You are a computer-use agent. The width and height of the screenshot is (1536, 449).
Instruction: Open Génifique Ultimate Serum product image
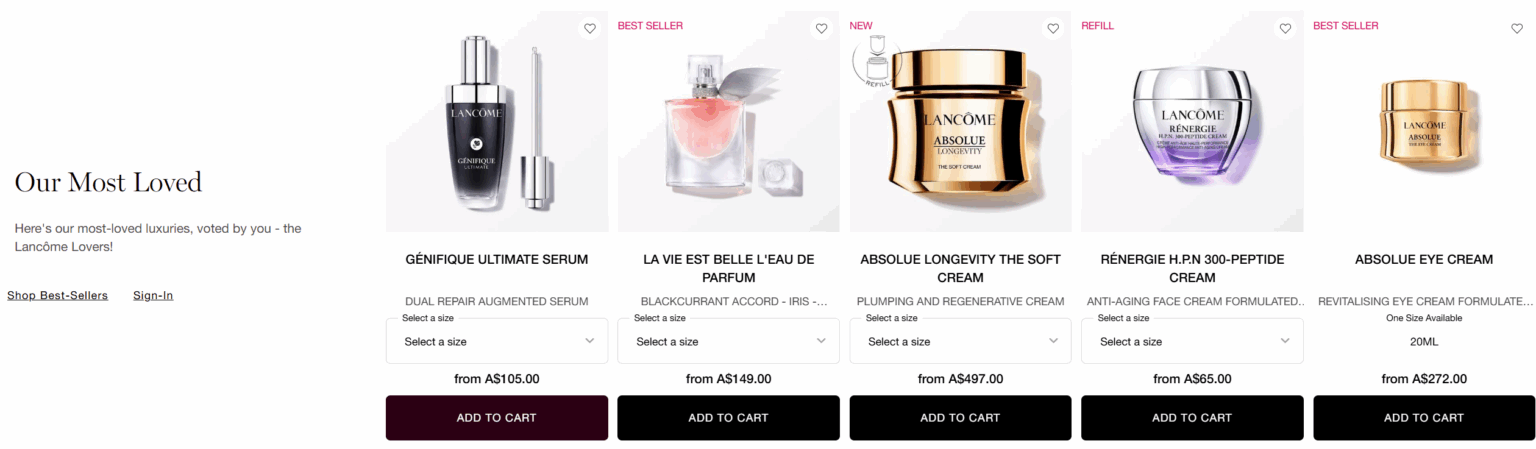pyautogui.click(x=497, y=121)
